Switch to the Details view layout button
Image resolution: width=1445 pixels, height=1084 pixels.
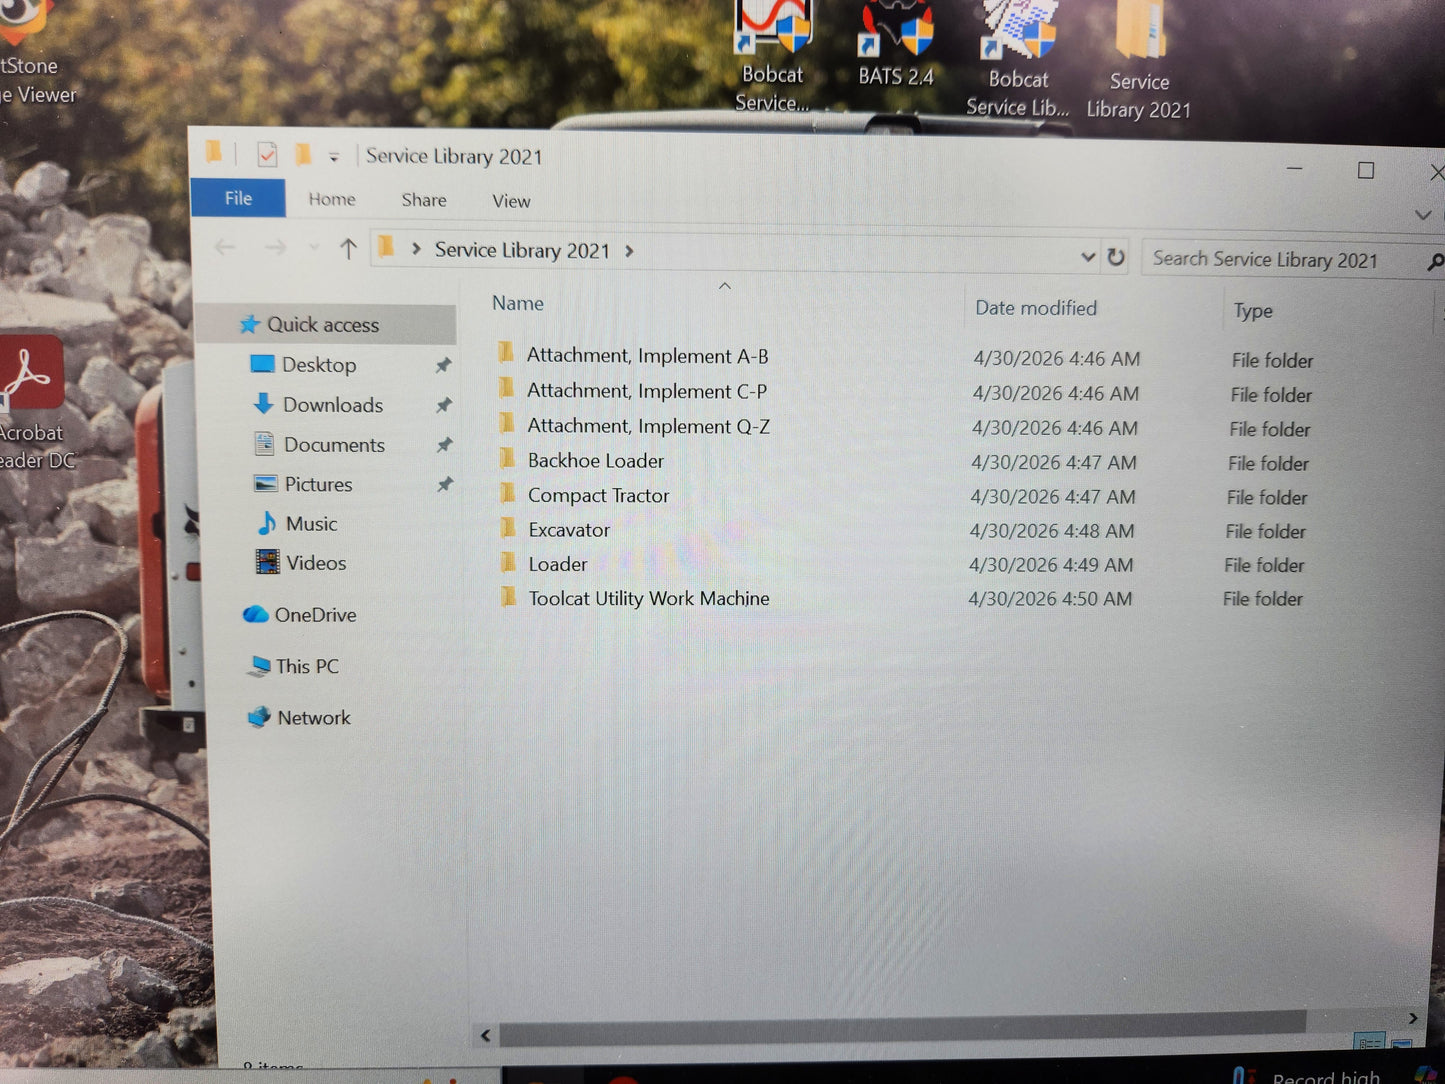coord(1369,1042)
